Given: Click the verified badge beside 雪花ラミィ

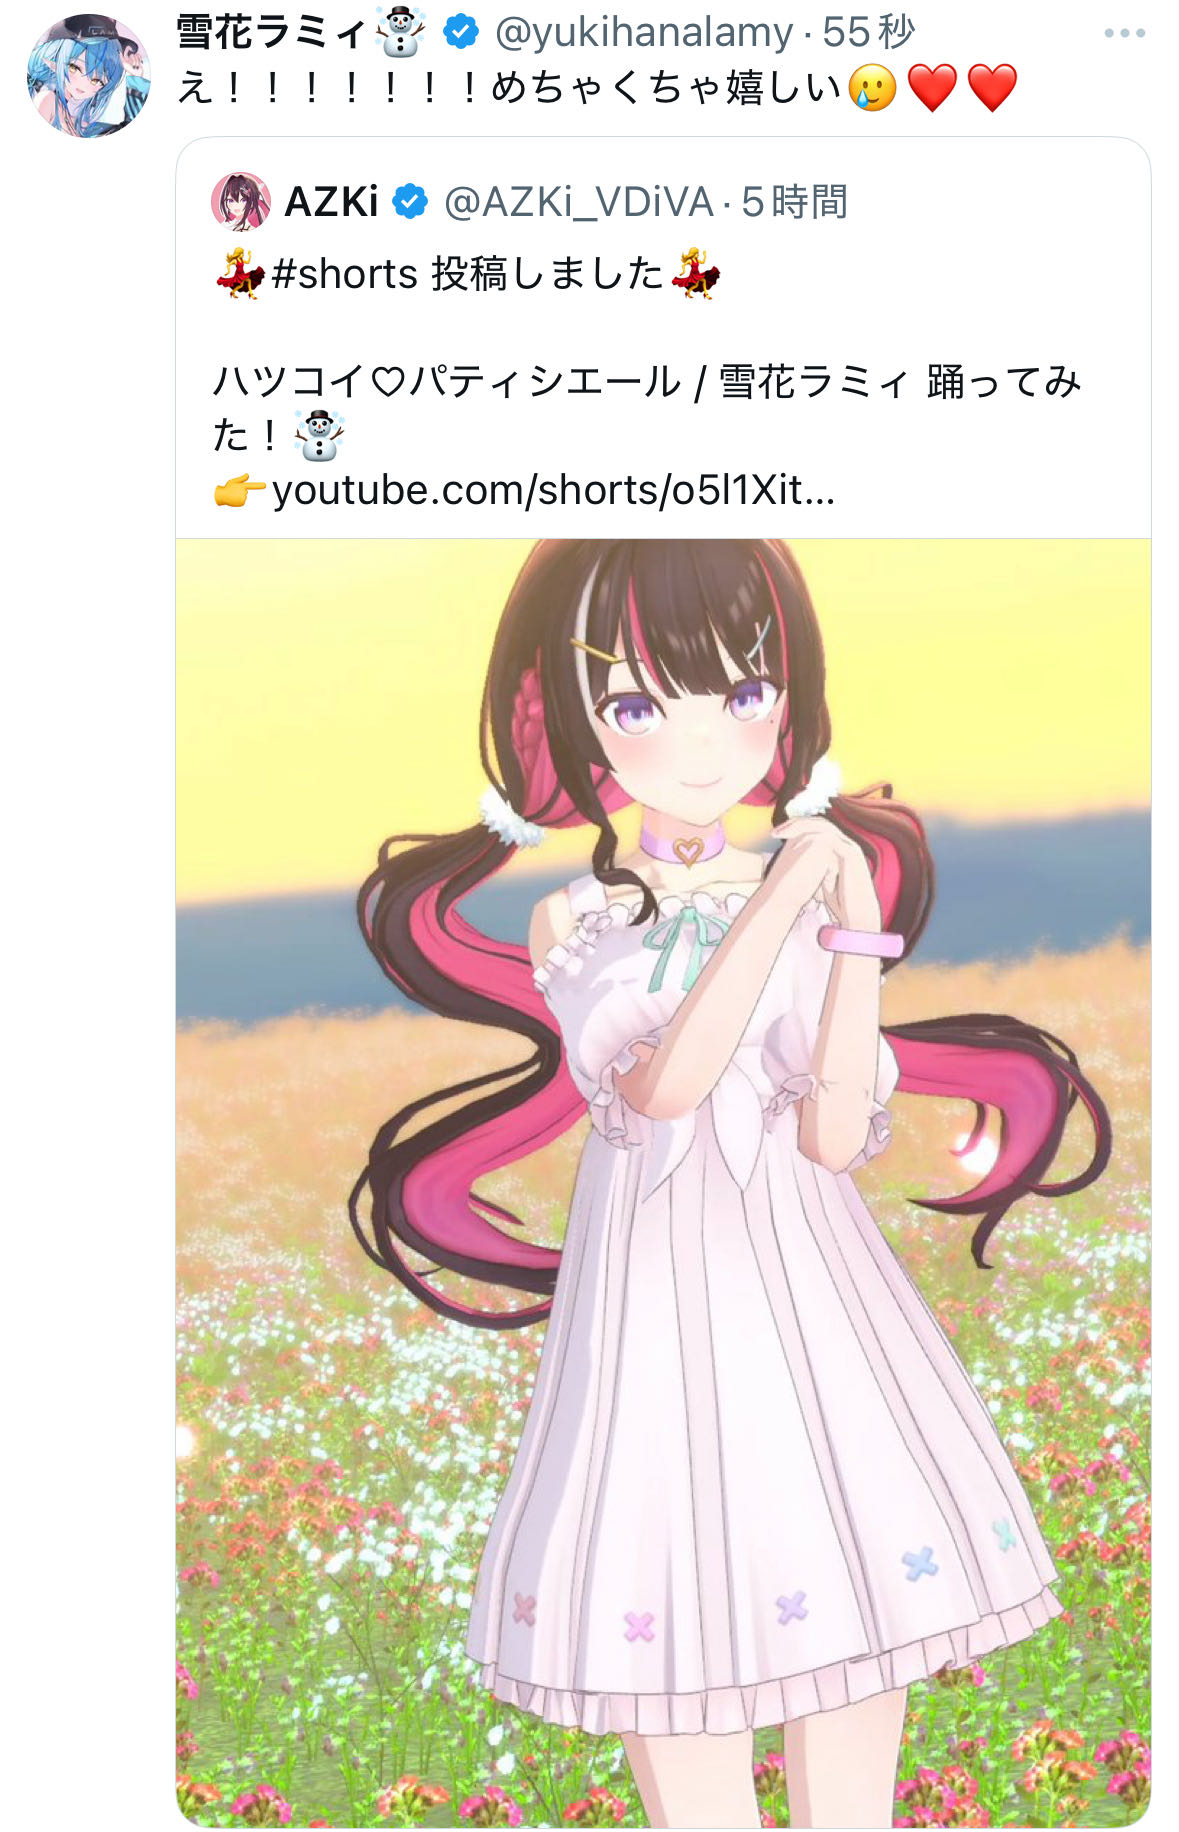Looking at the screenshot, I should click(460, 33).
